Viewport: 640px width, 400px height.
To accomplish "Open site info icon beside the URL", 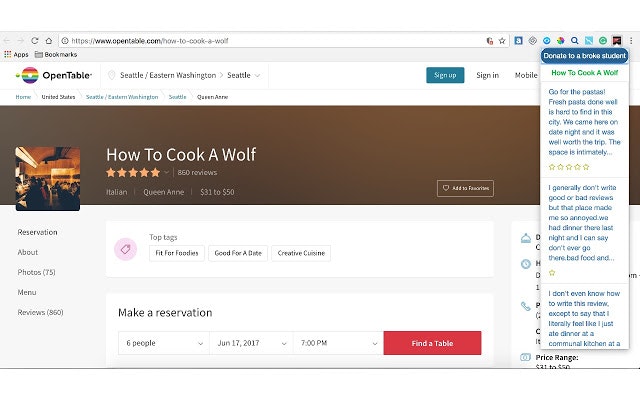I will pos(65,41).
